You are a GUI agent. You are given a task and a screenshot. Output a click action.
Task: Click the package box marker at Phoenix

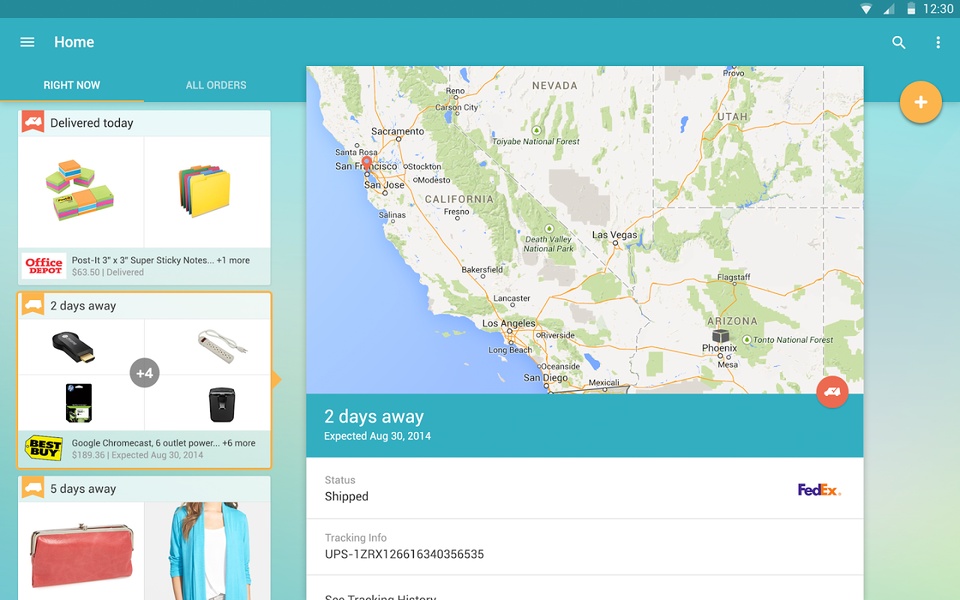(720, 336)
